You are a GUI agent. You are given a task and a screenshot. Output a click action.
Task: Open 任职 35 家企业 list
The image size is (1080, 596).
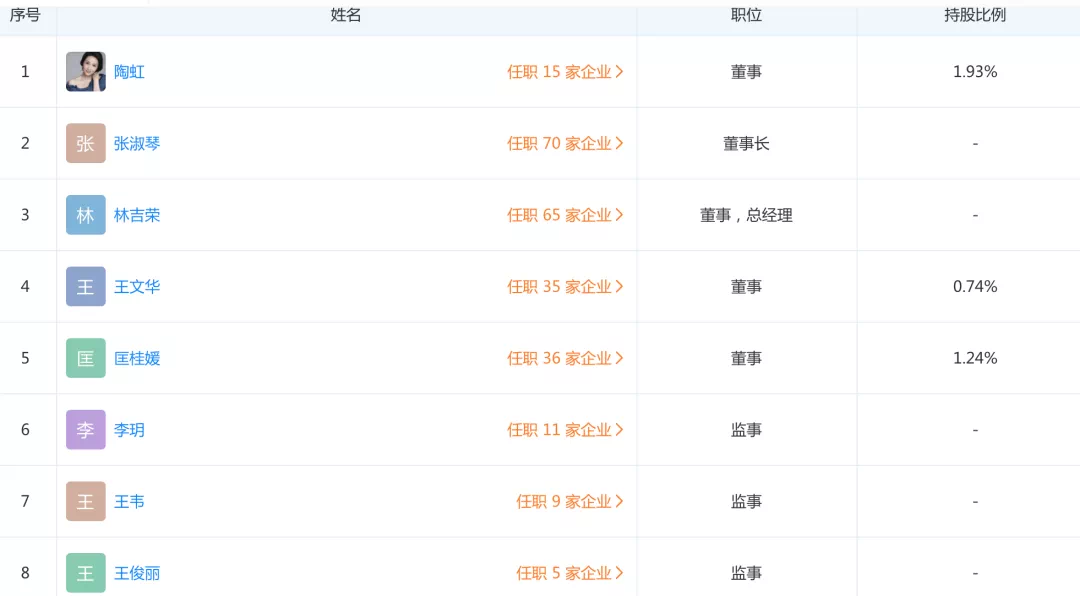tap(565, 287)
